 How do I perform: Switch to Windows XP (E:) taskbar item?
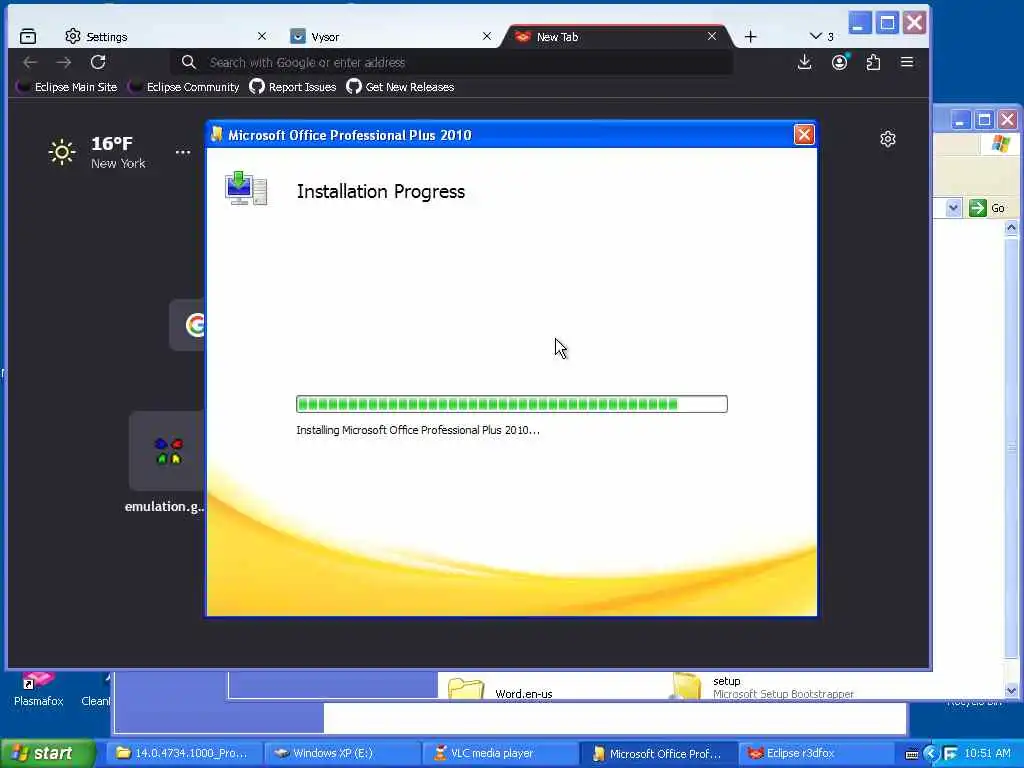click(343, 753)
